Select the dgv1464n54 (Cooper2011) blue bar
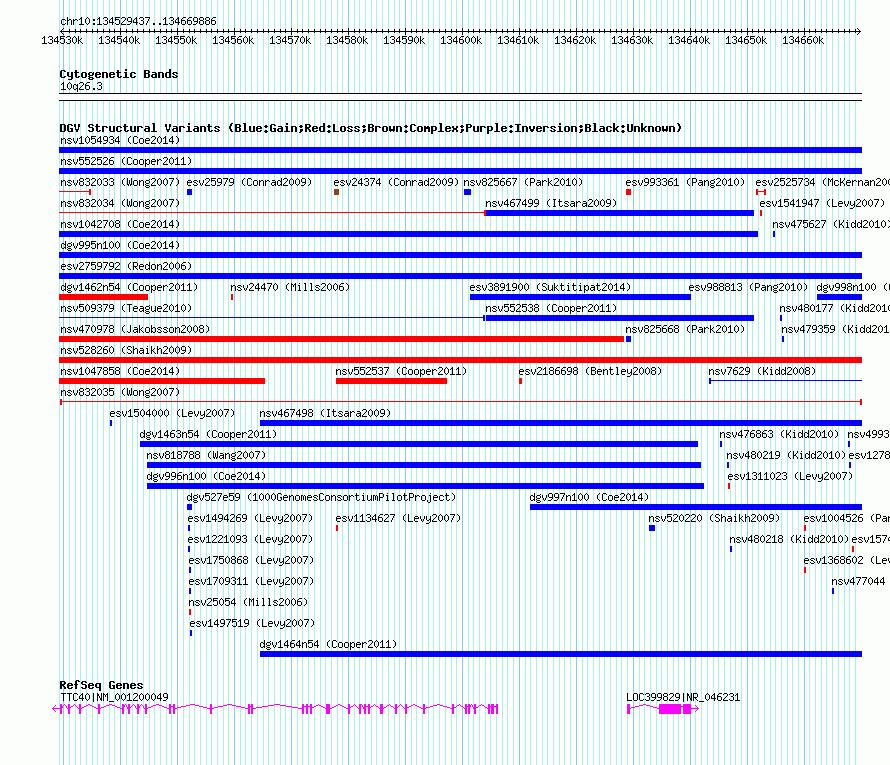Screen dimensions: 890x765 tap(561, 654)
